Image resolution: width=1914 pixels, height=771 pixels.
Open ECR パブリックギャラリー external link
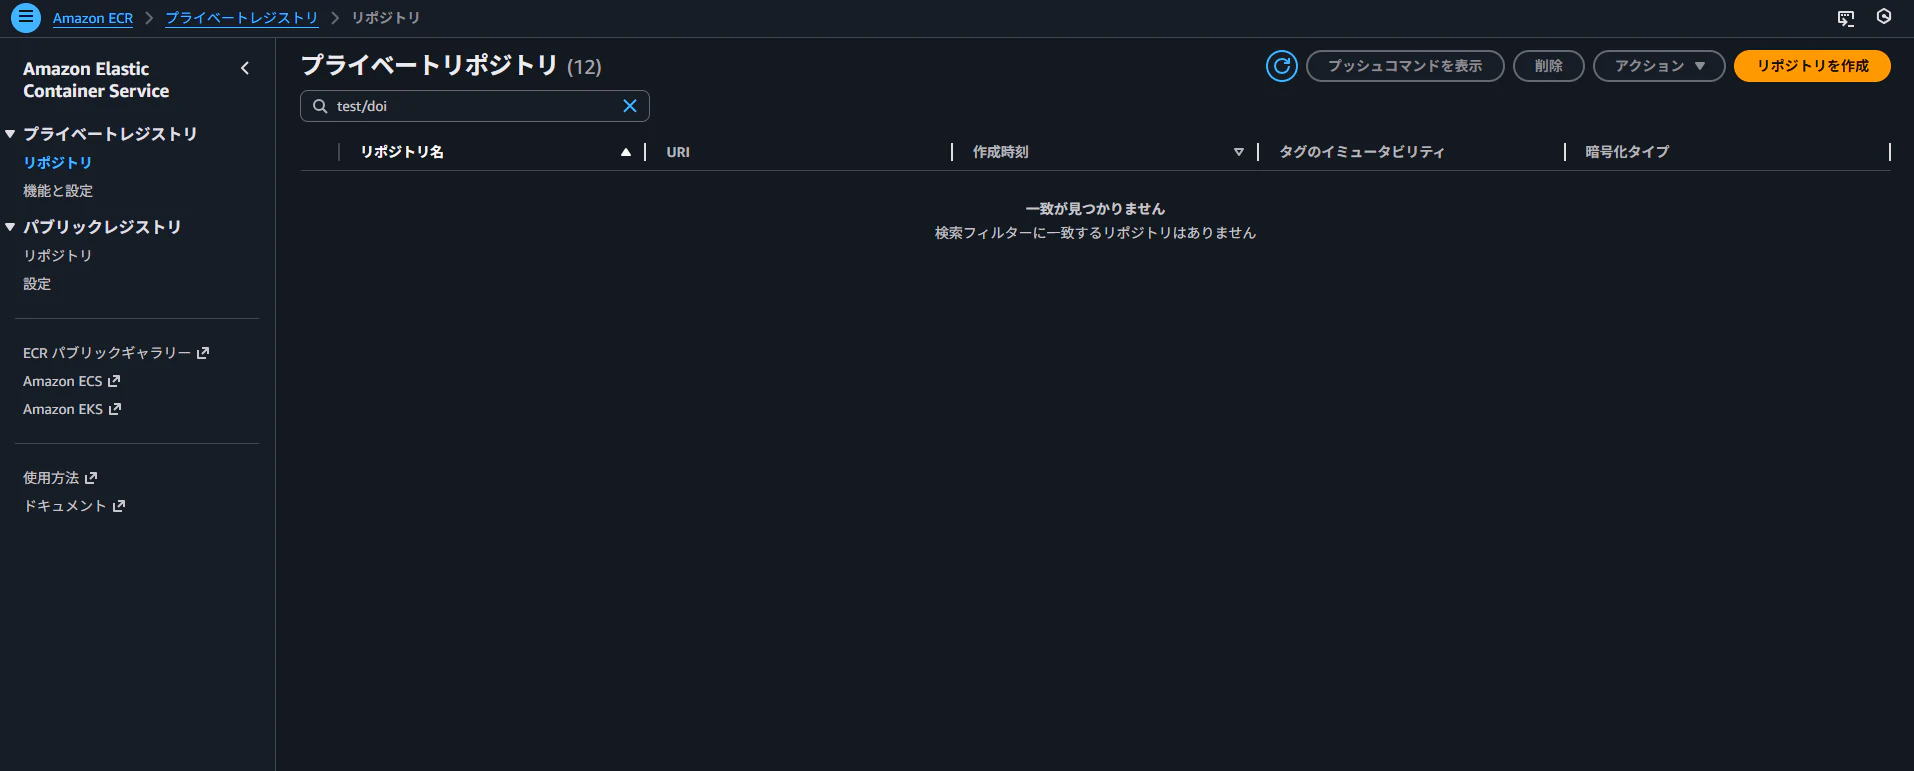click(116, 353)
